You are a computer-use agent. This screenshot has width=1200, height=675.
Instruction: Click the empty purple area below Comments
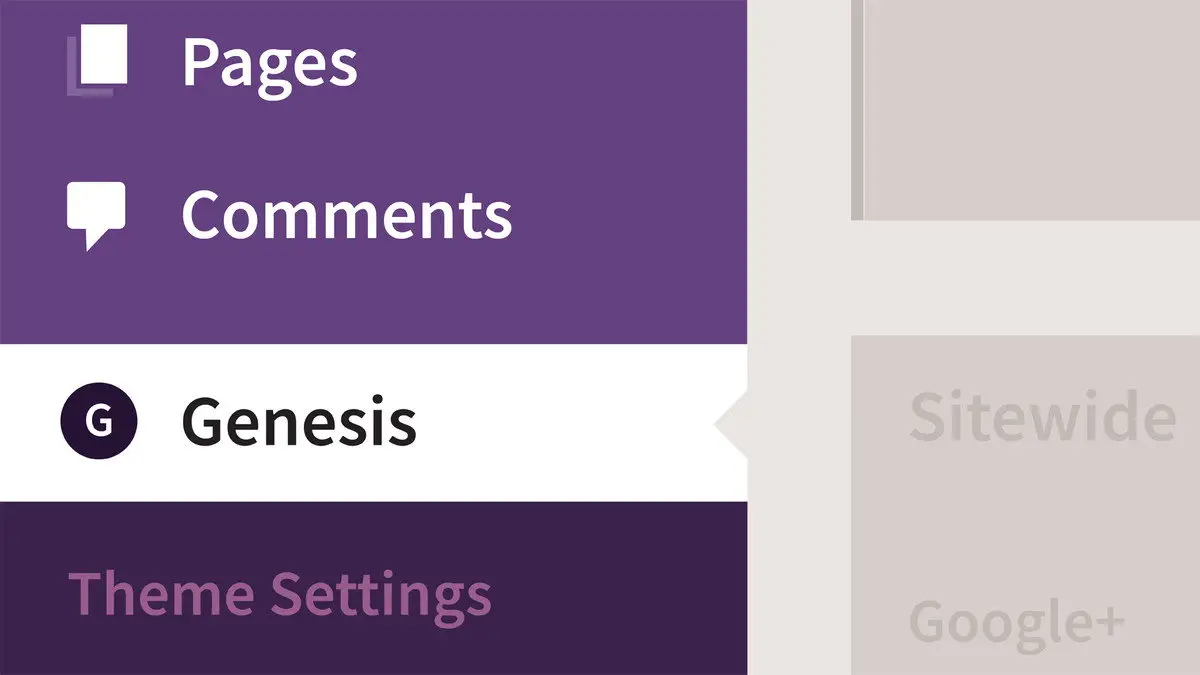click(x=370, y=300)
